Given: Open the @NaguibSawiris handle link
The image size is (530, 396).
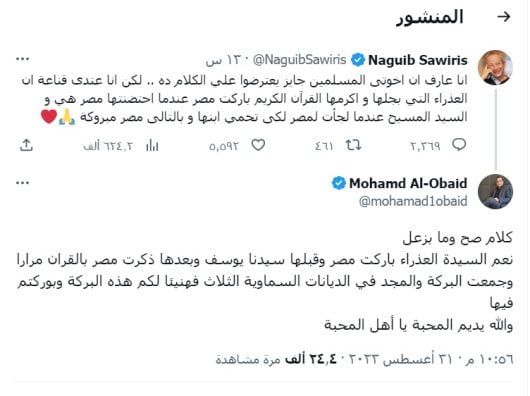Looking at the screenshot, I should coord(300,60).
